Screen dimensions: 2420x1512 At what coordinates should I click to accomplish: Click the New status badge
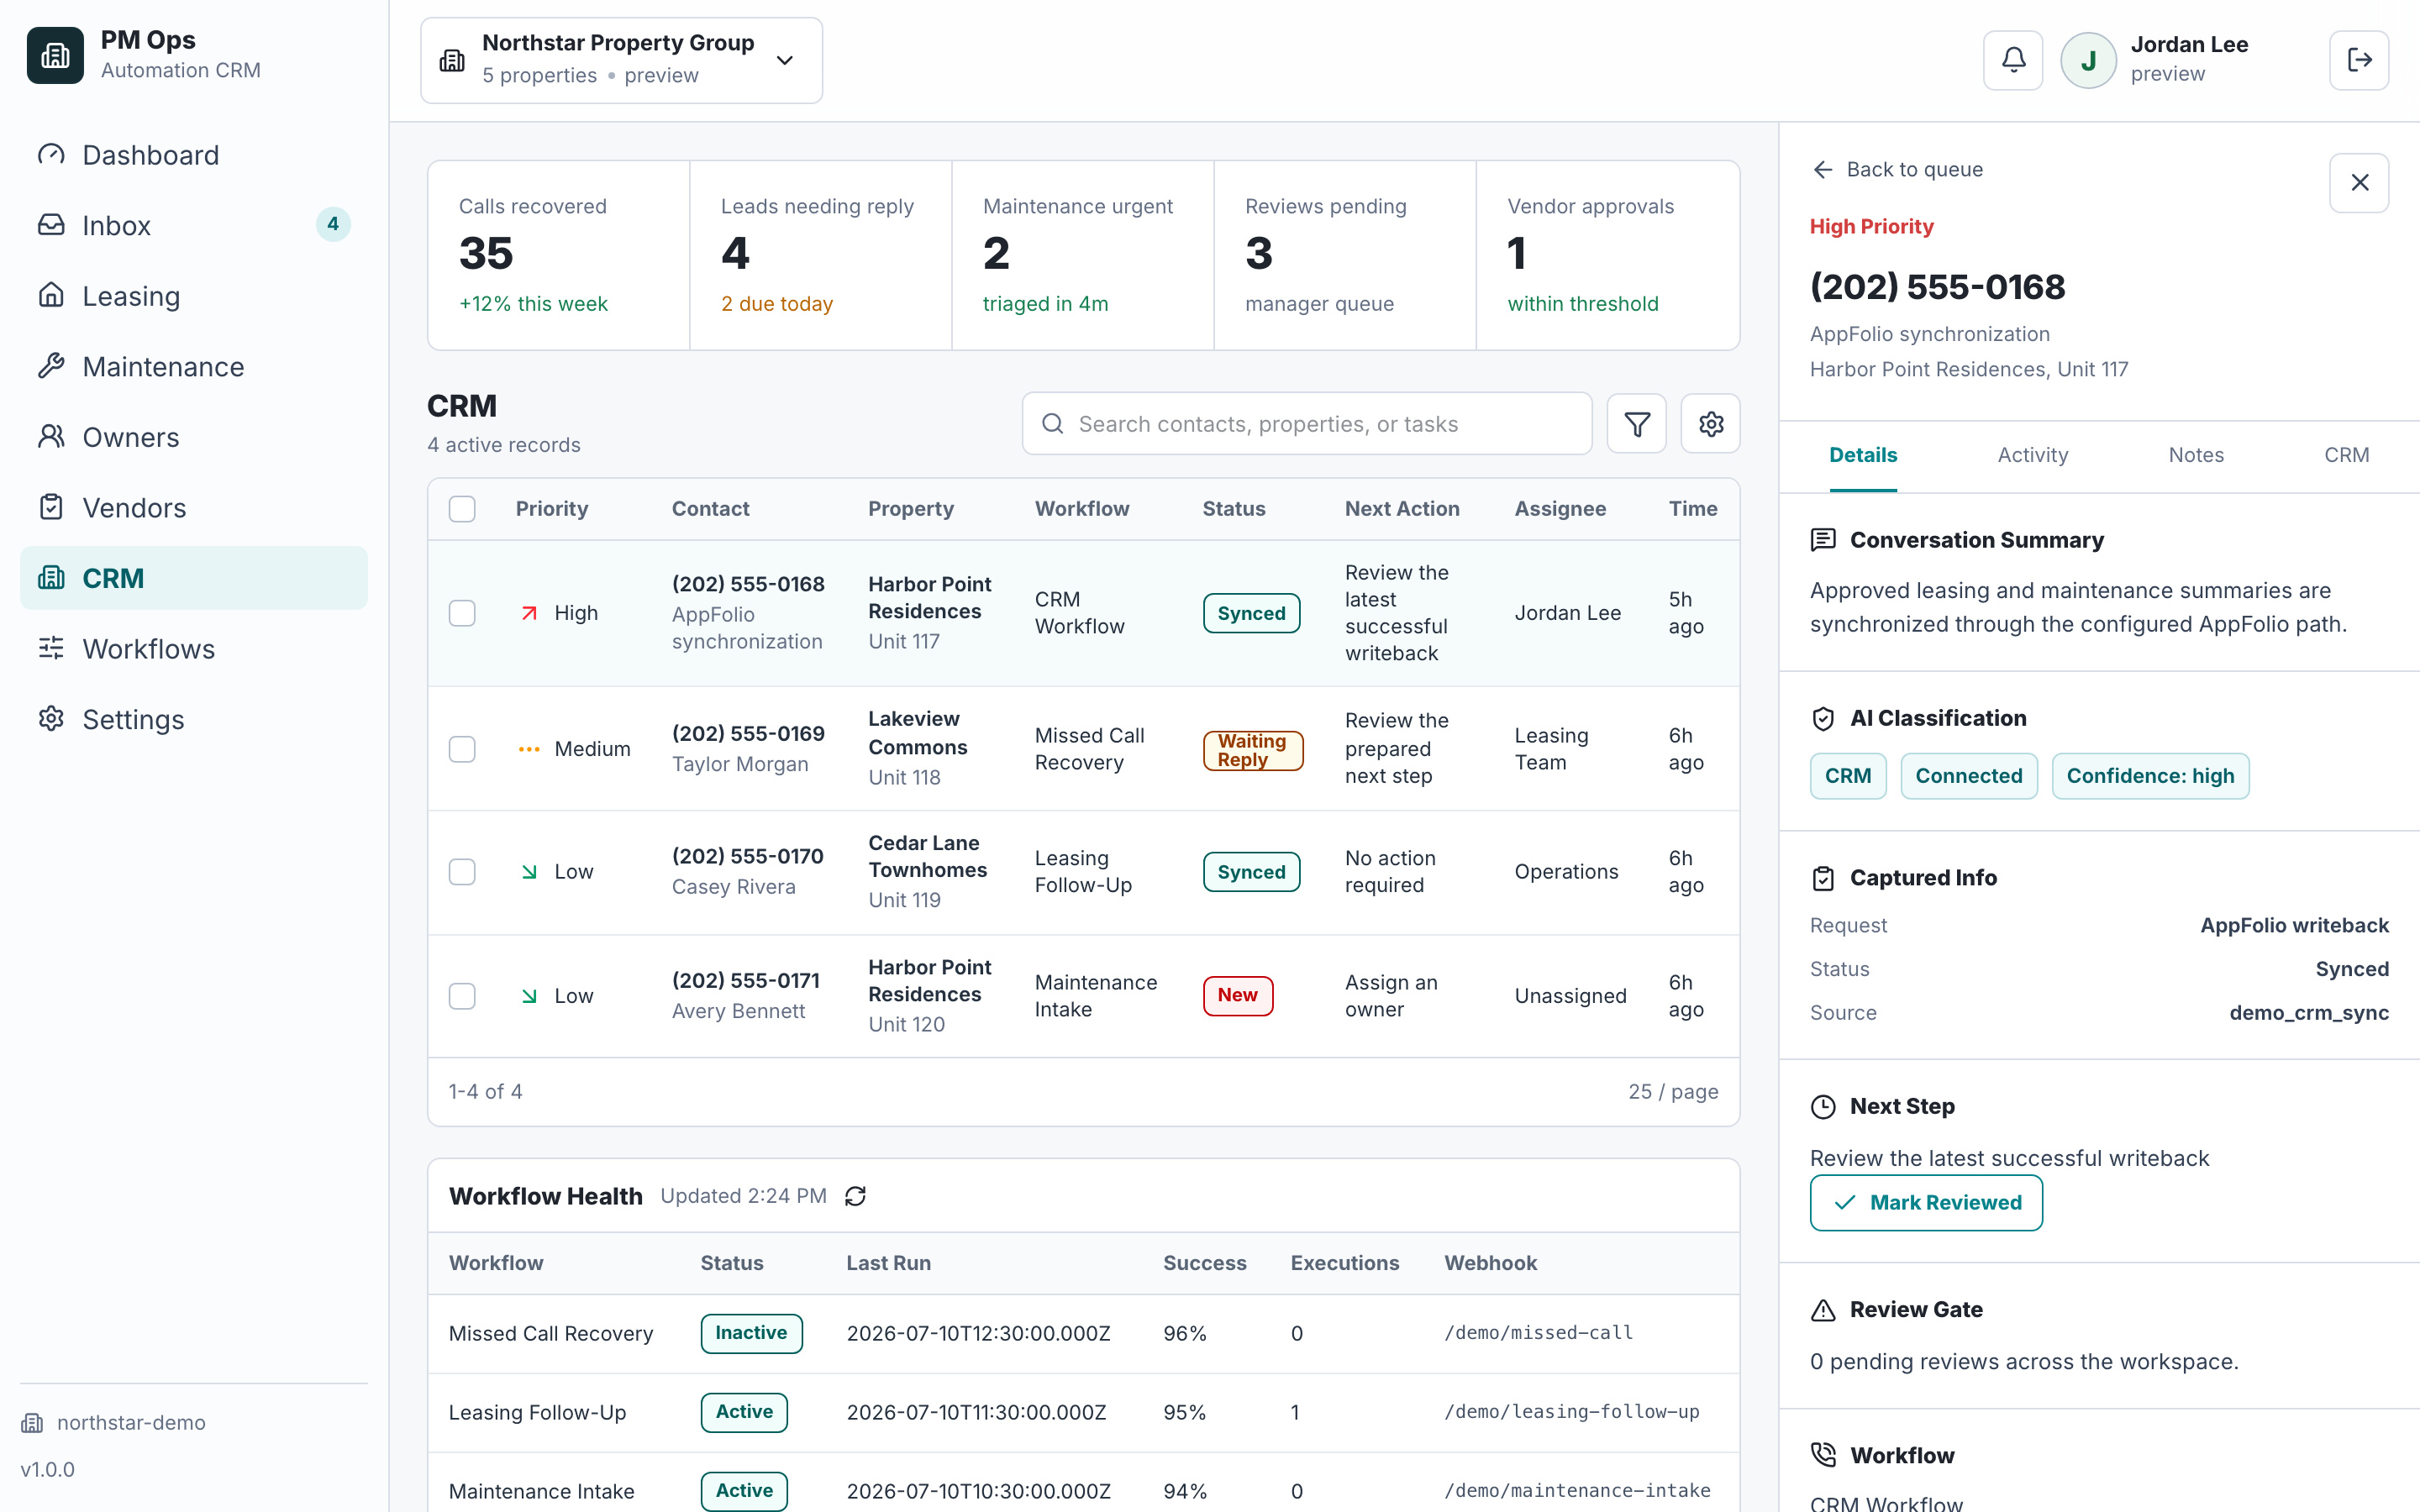pos(1237,995)
